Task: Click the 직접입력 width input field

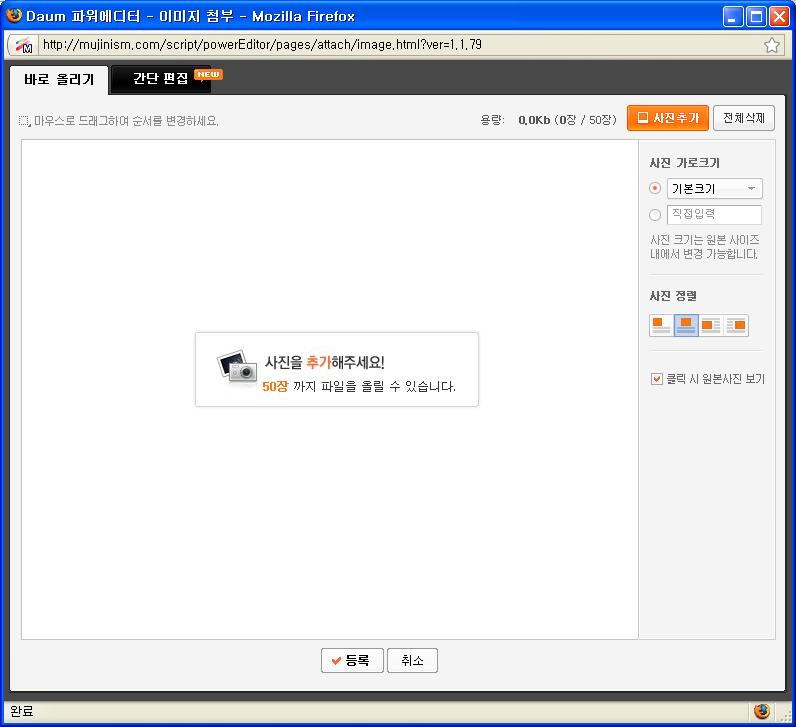Action: click(x=714, y=214)
